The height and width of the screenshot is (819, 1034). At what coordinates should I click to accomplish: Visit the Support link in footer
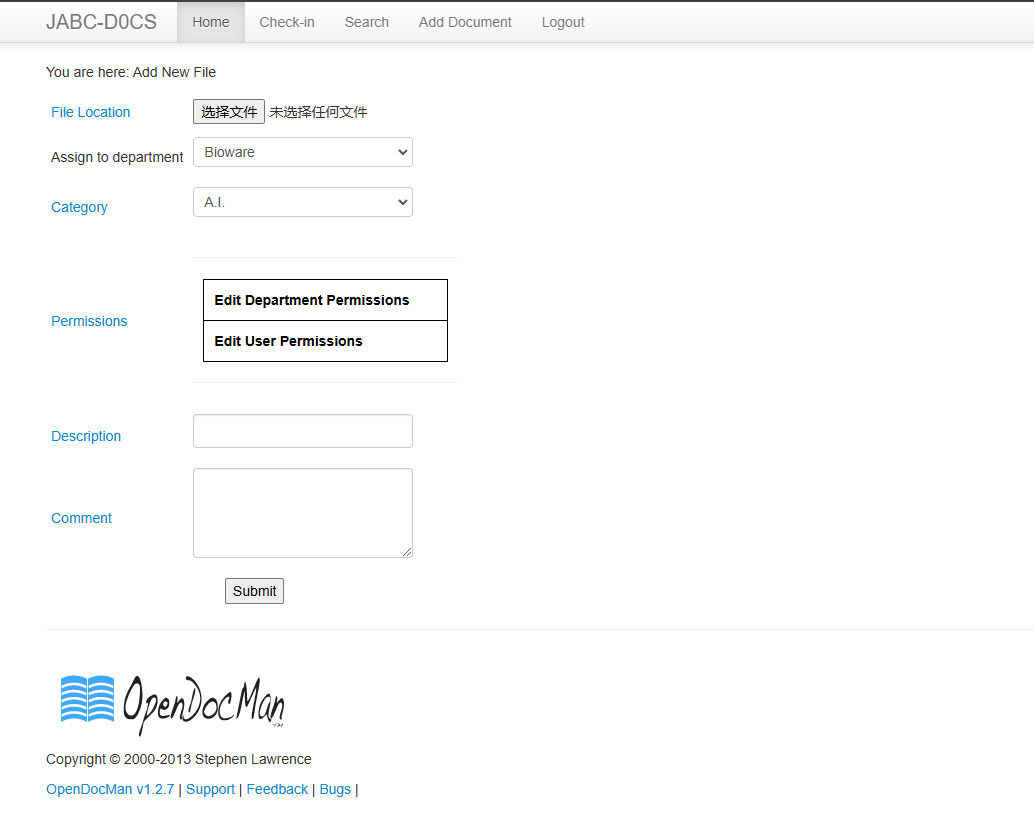[x=210, y=789]
